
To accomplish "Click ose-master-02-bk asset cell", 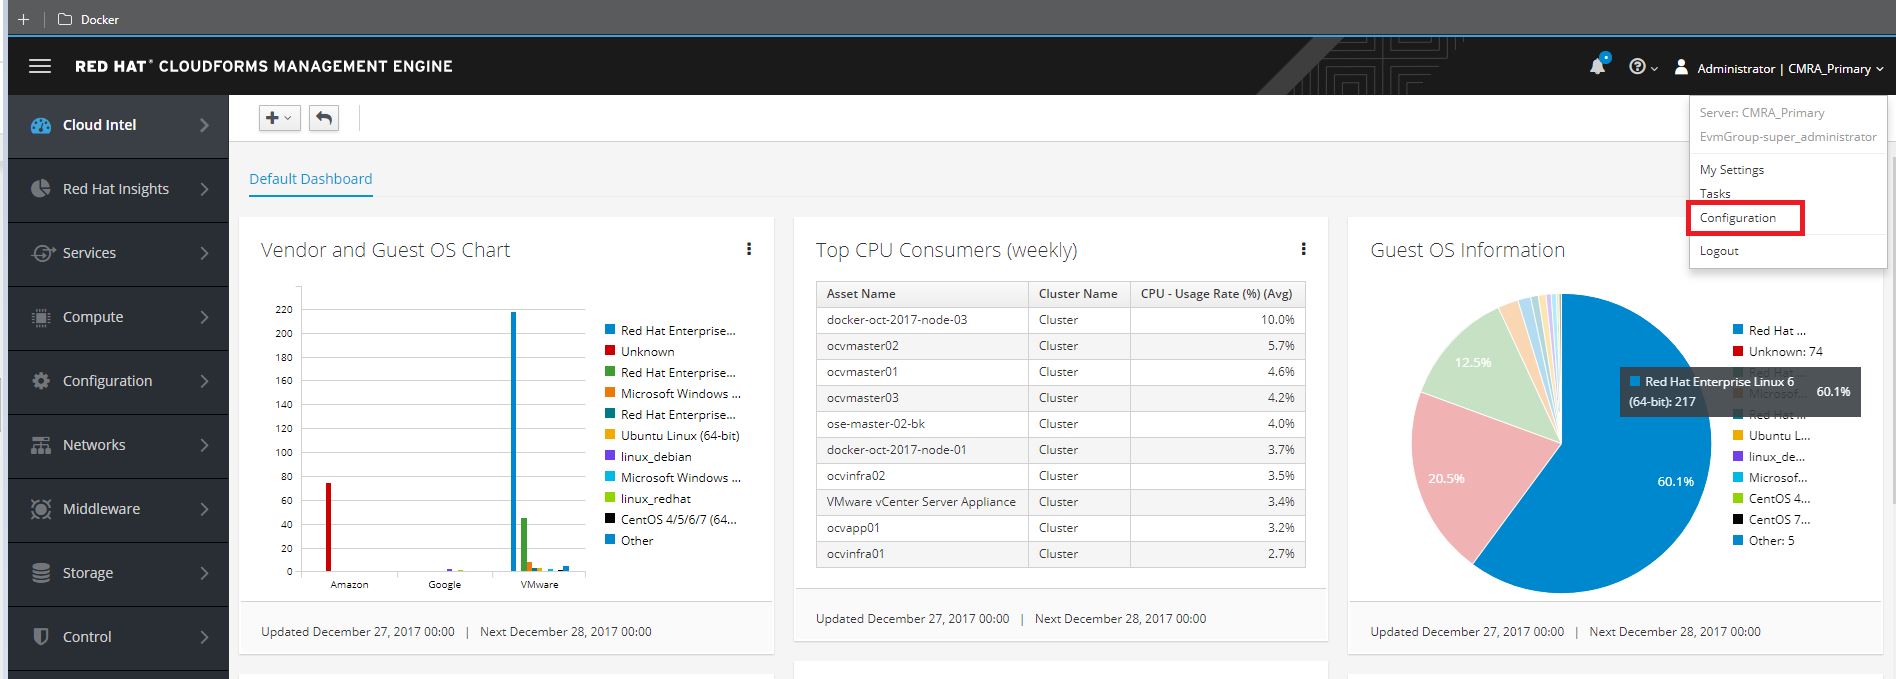I will tap(922, 424).
